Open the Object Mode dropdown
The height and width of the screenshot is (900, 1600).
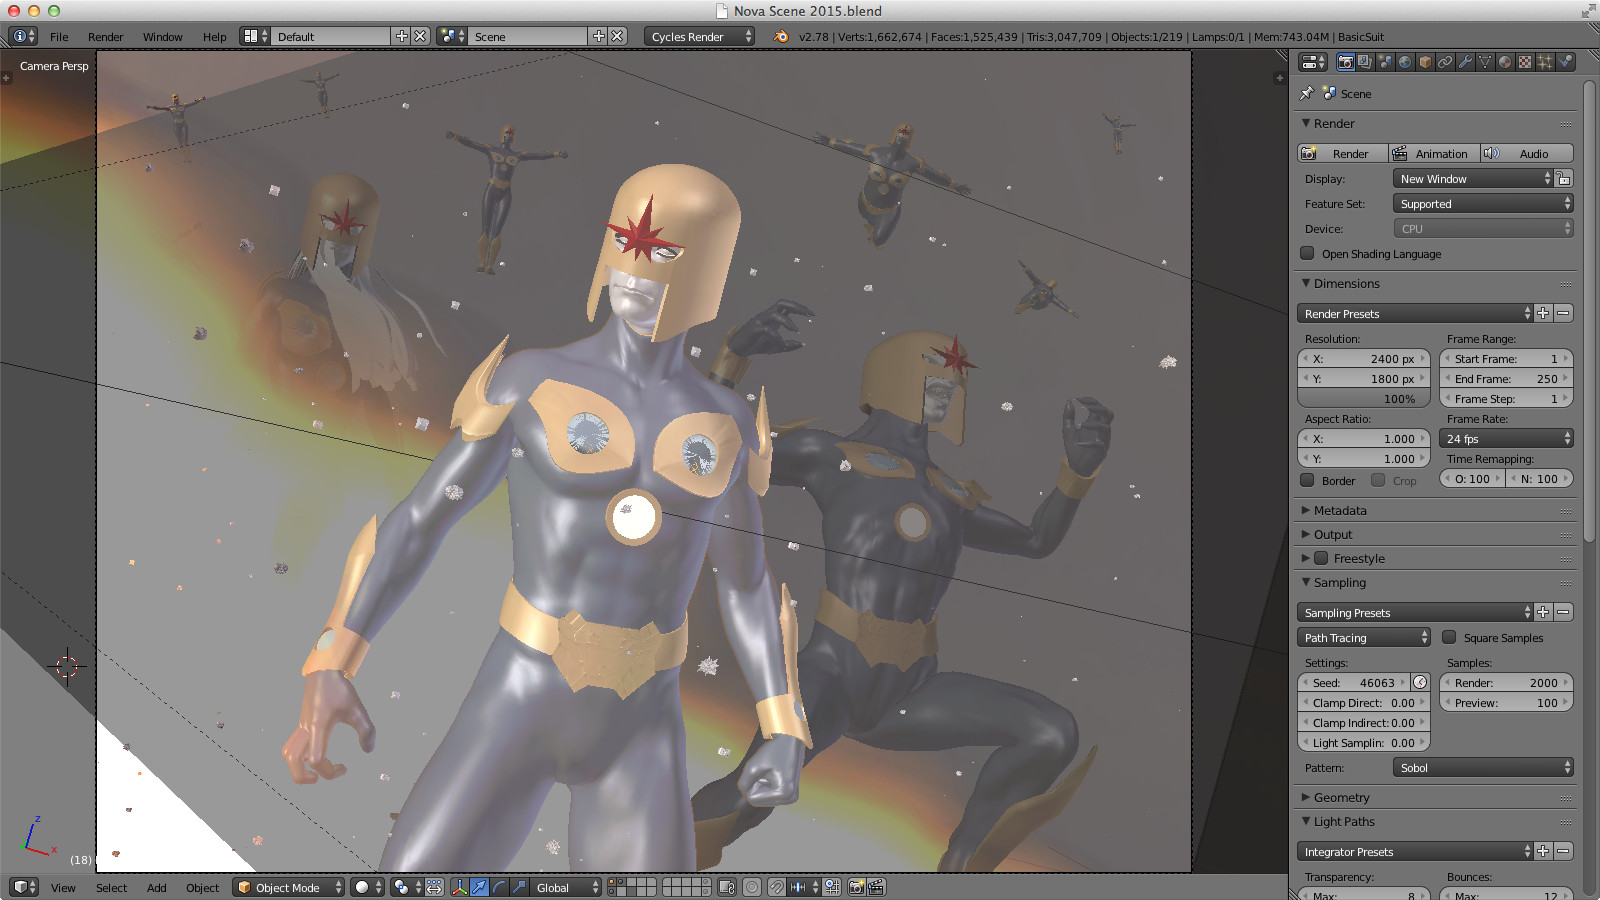click(288, 887)
